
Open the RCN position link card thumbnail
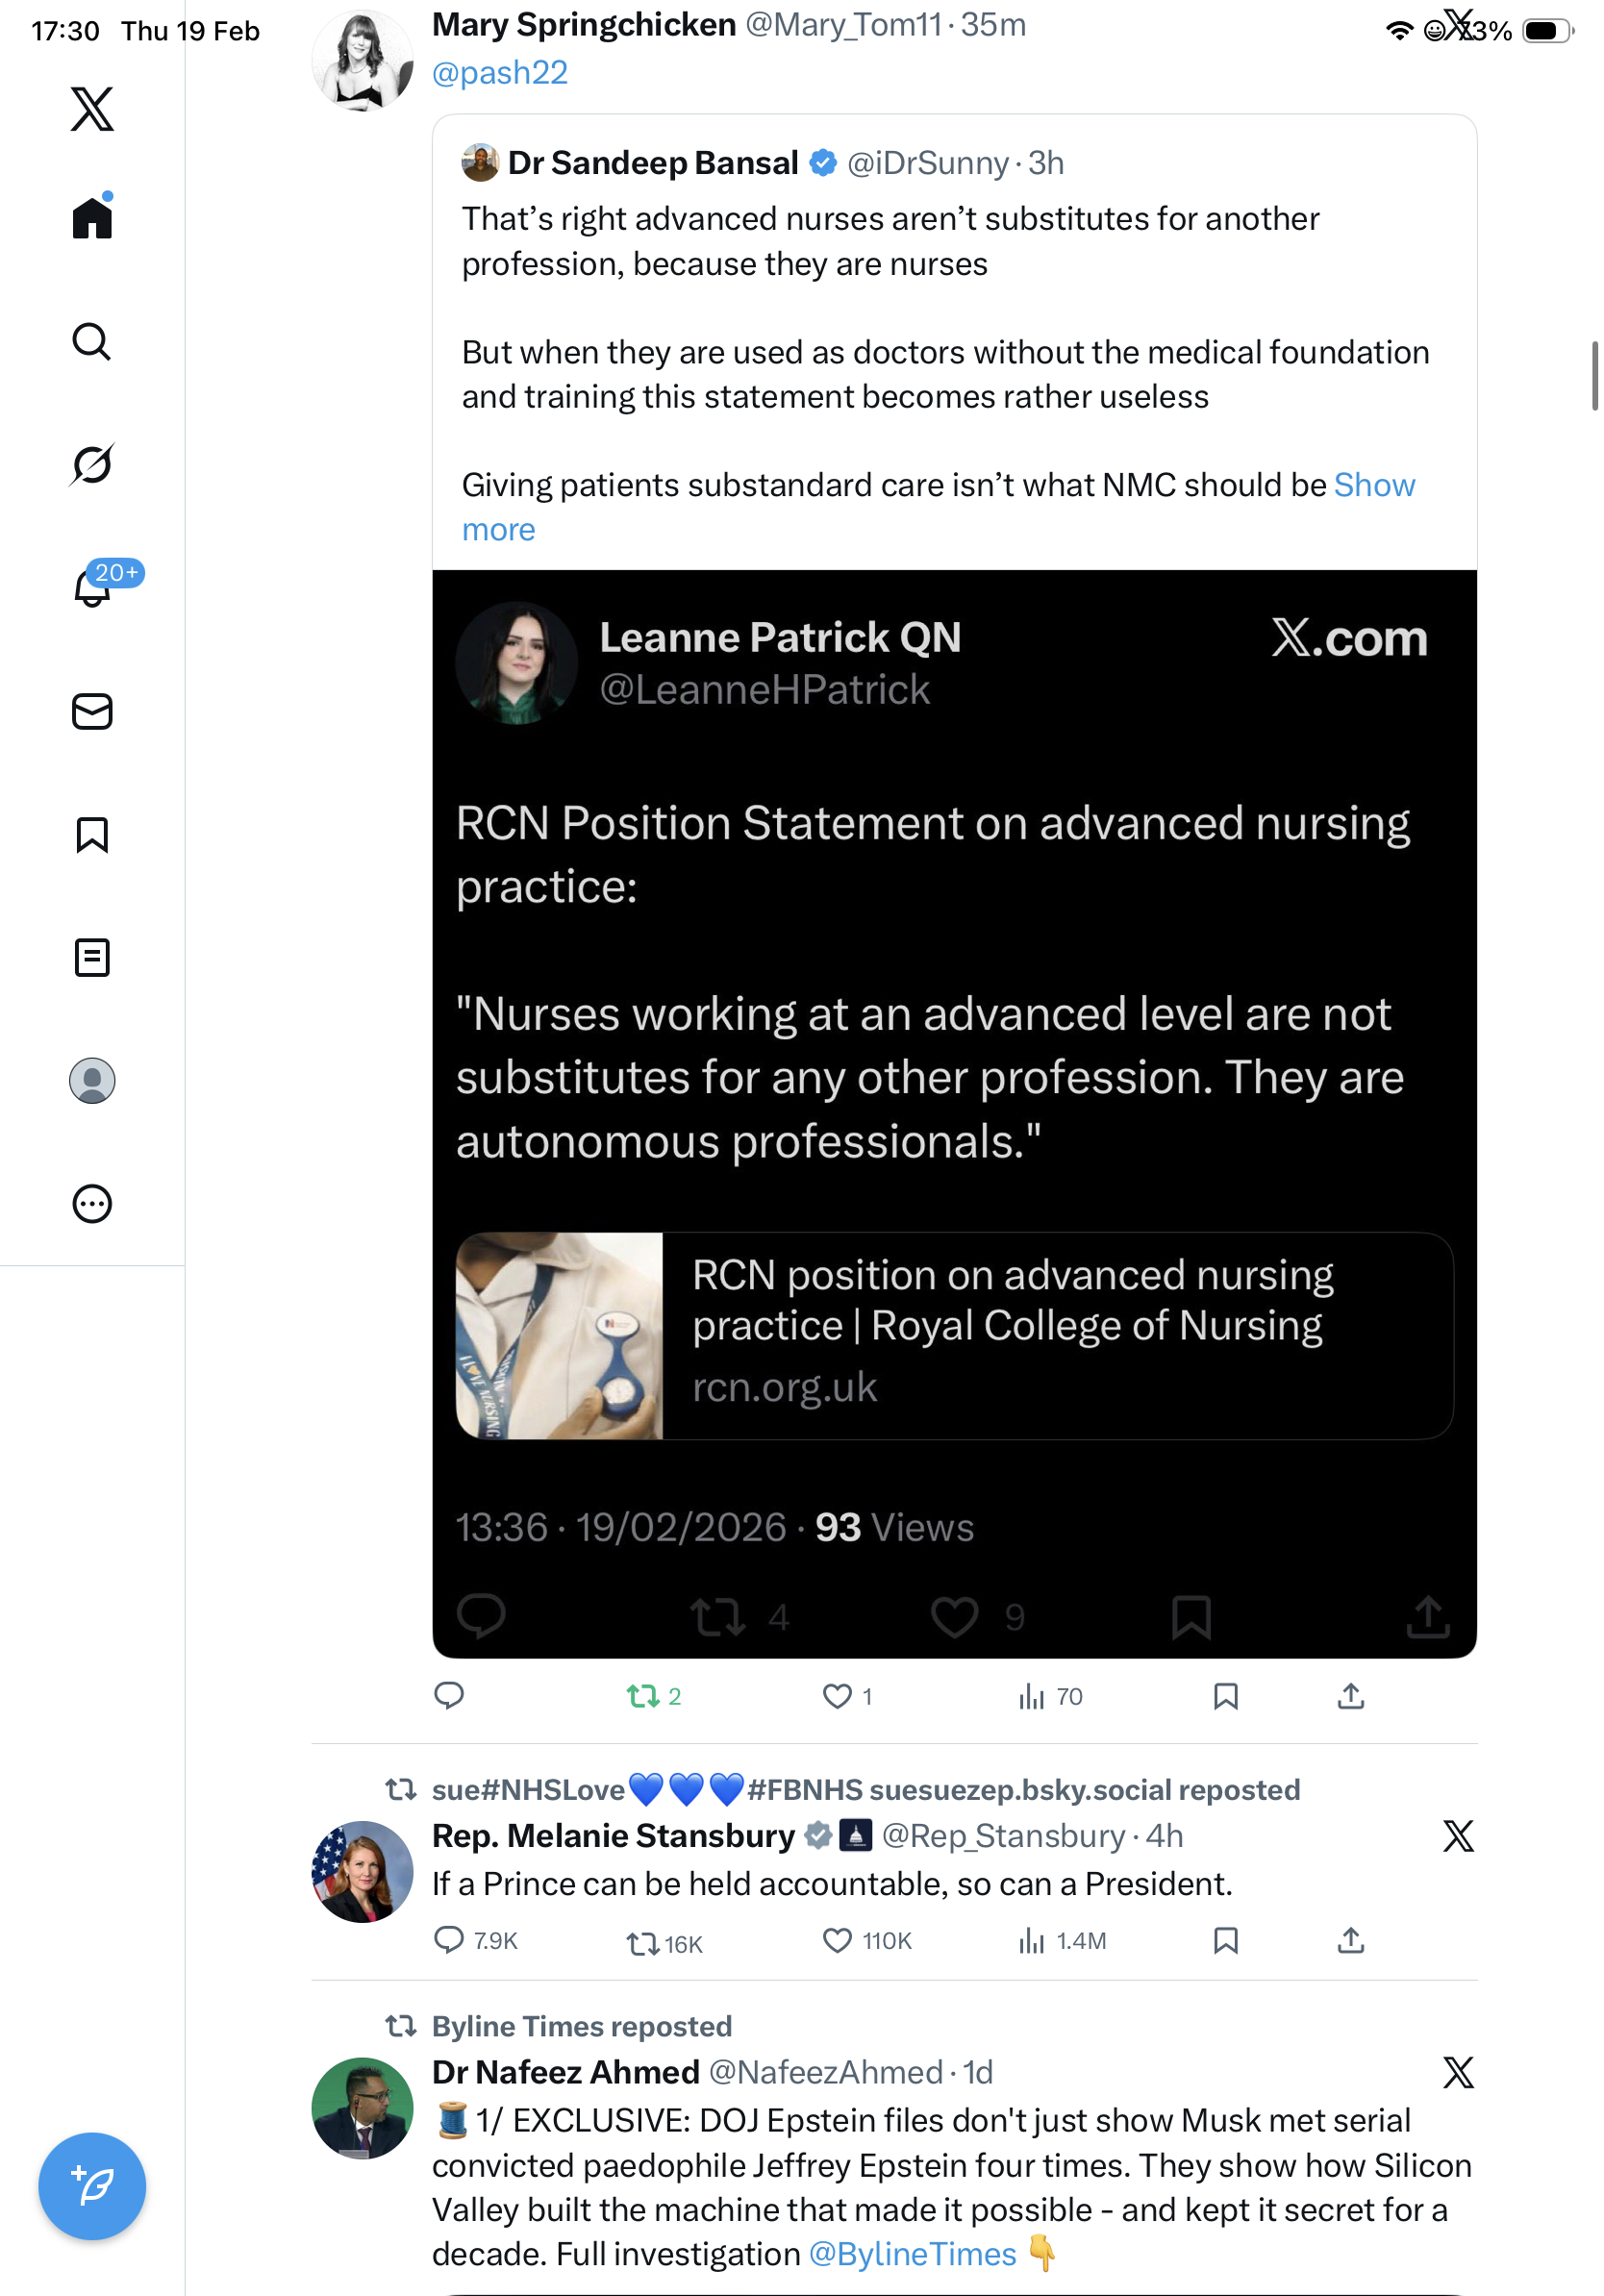(559, 1335)
